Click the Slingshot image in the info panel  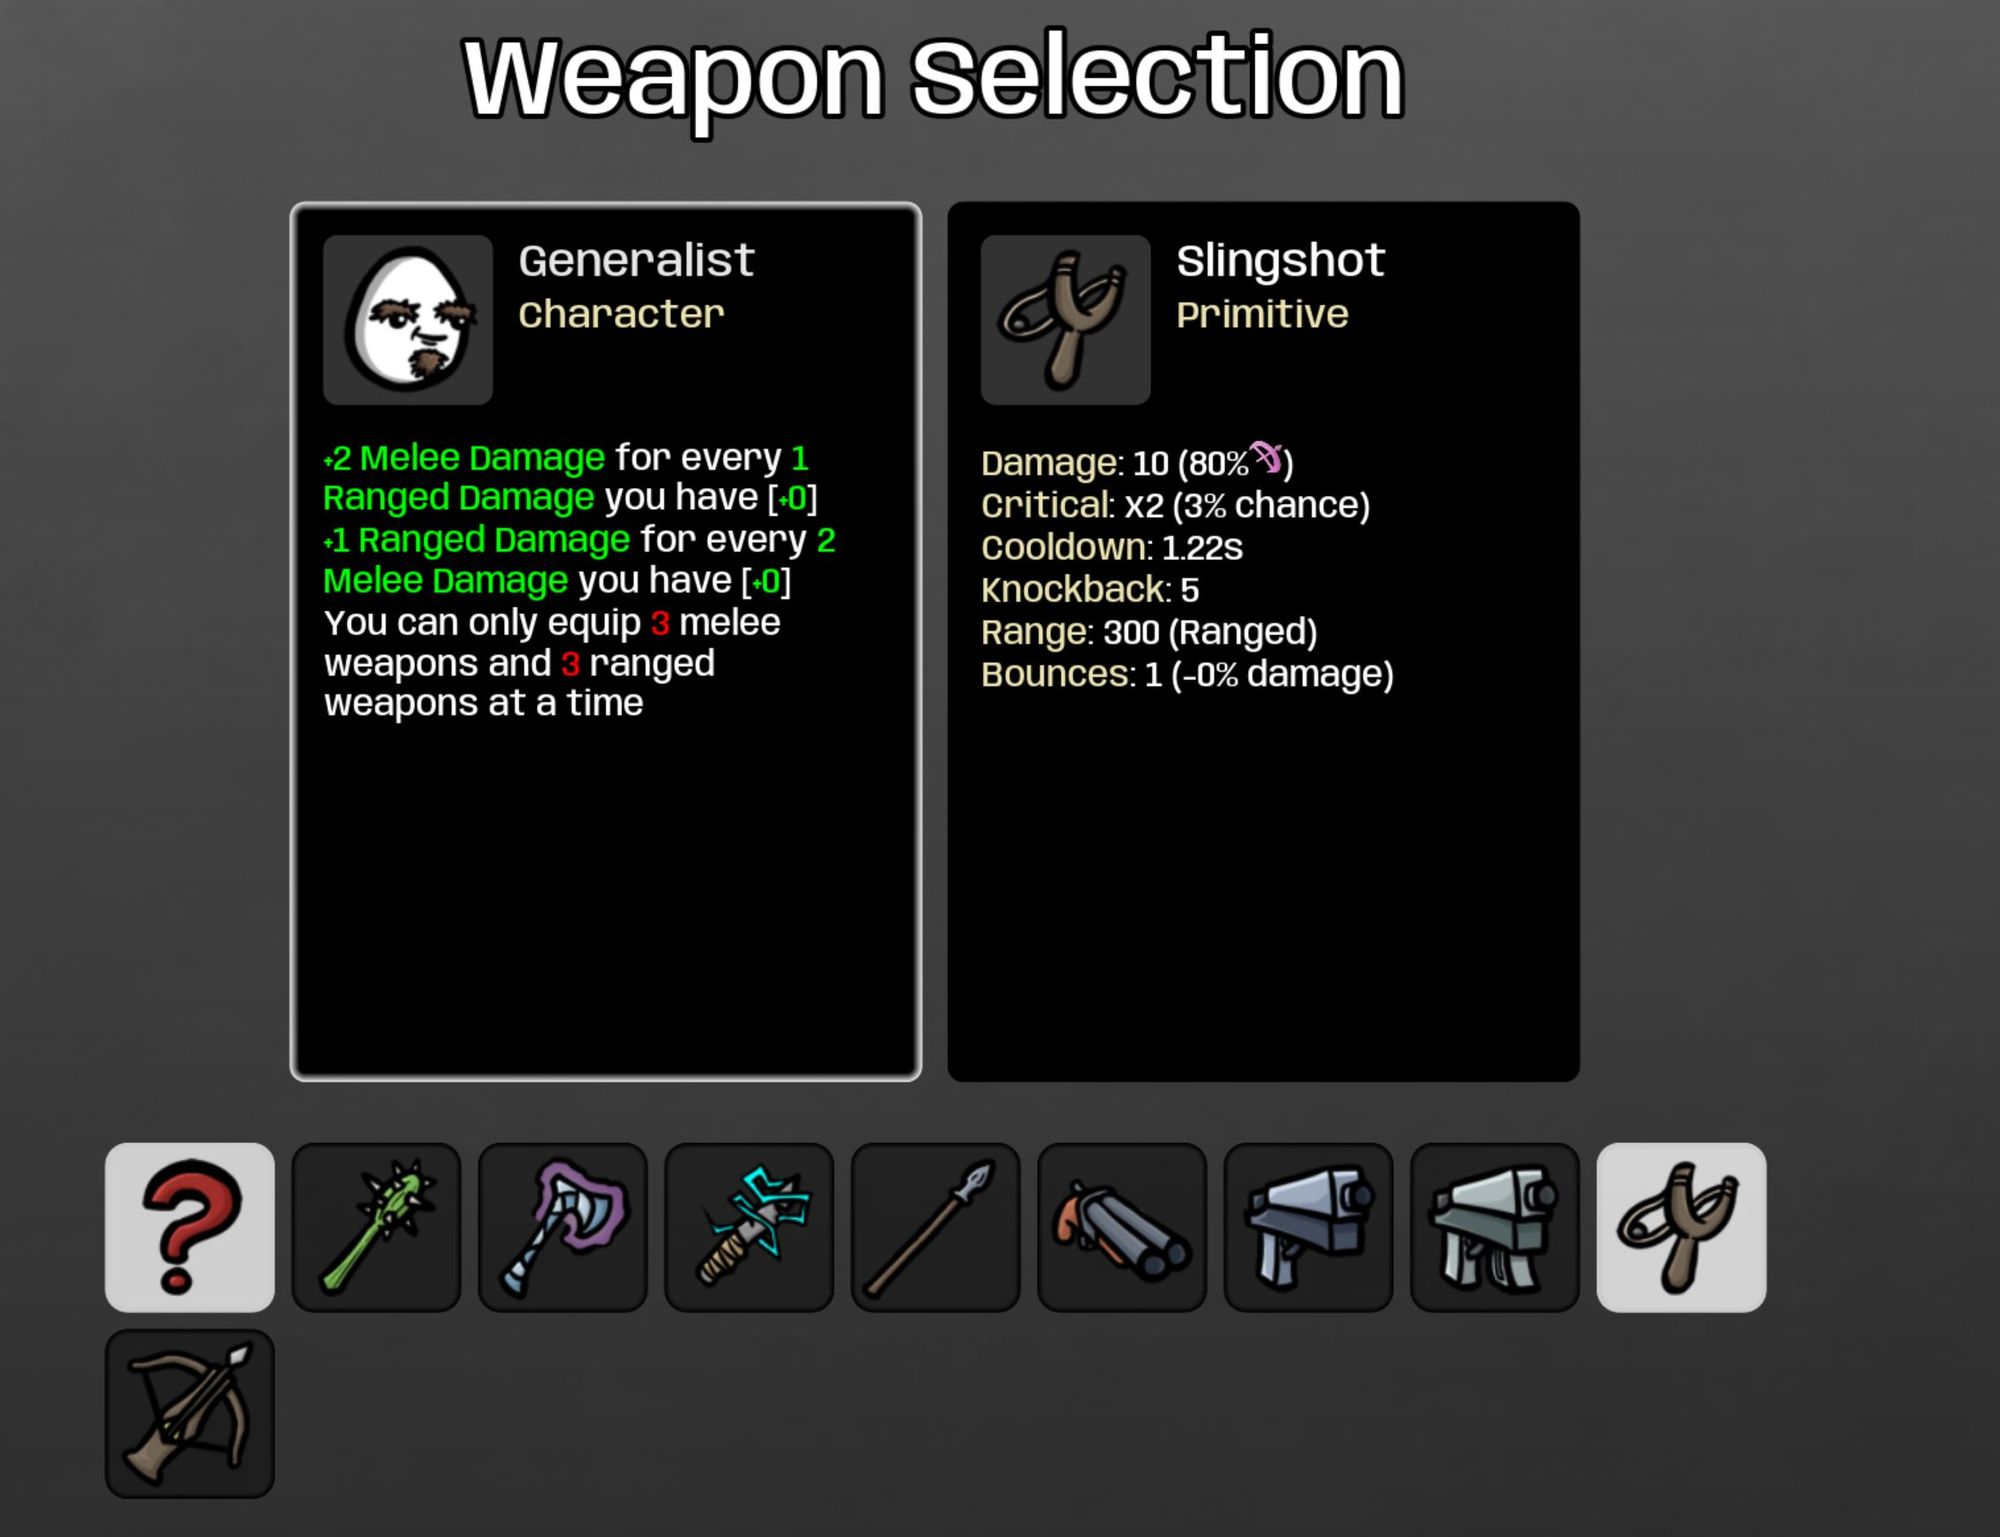point(1066,320)
